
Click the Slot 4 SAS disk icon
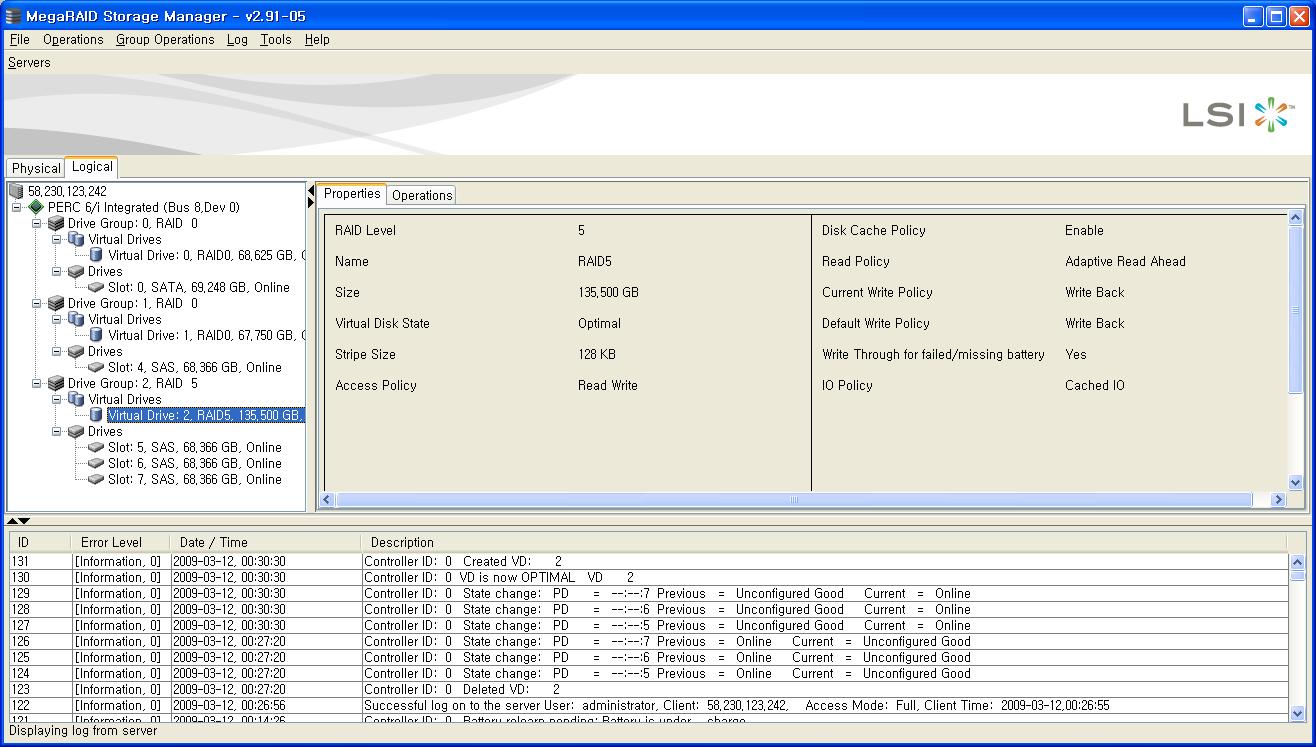(96, 367)
